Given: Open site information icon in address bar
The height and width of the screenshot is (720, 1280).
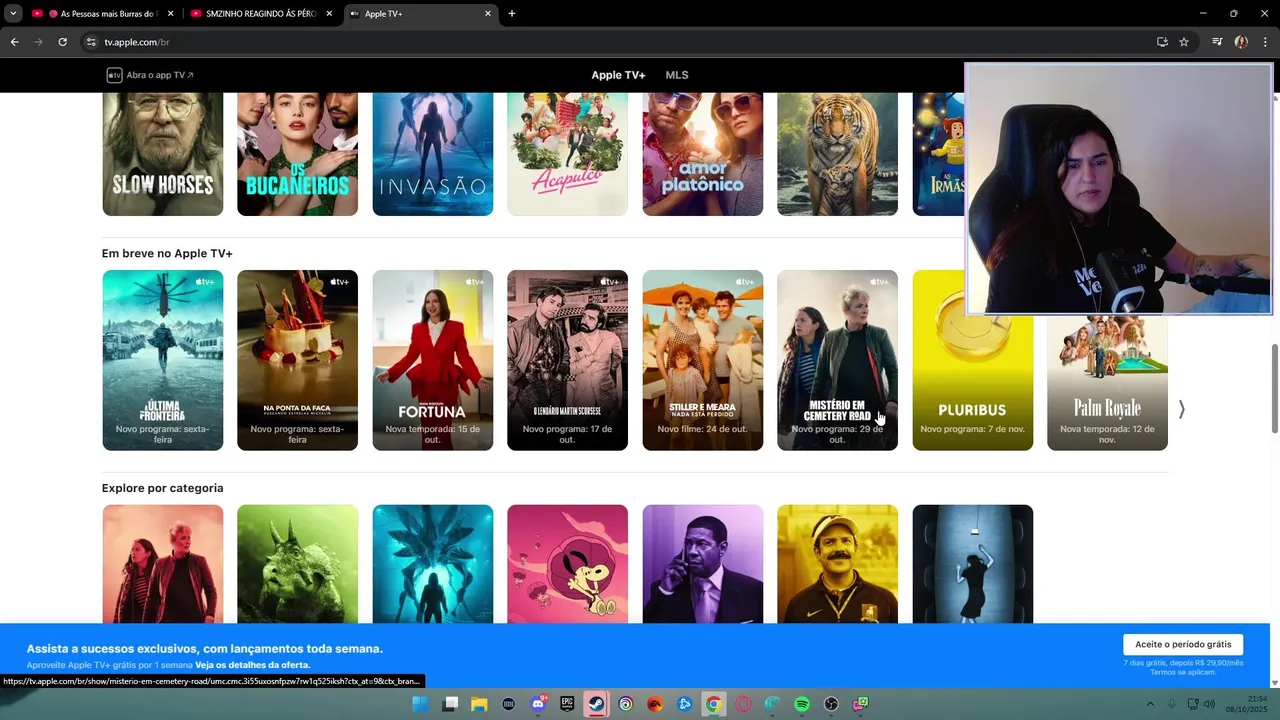Looking at the screenshot, I should [91, 42].
